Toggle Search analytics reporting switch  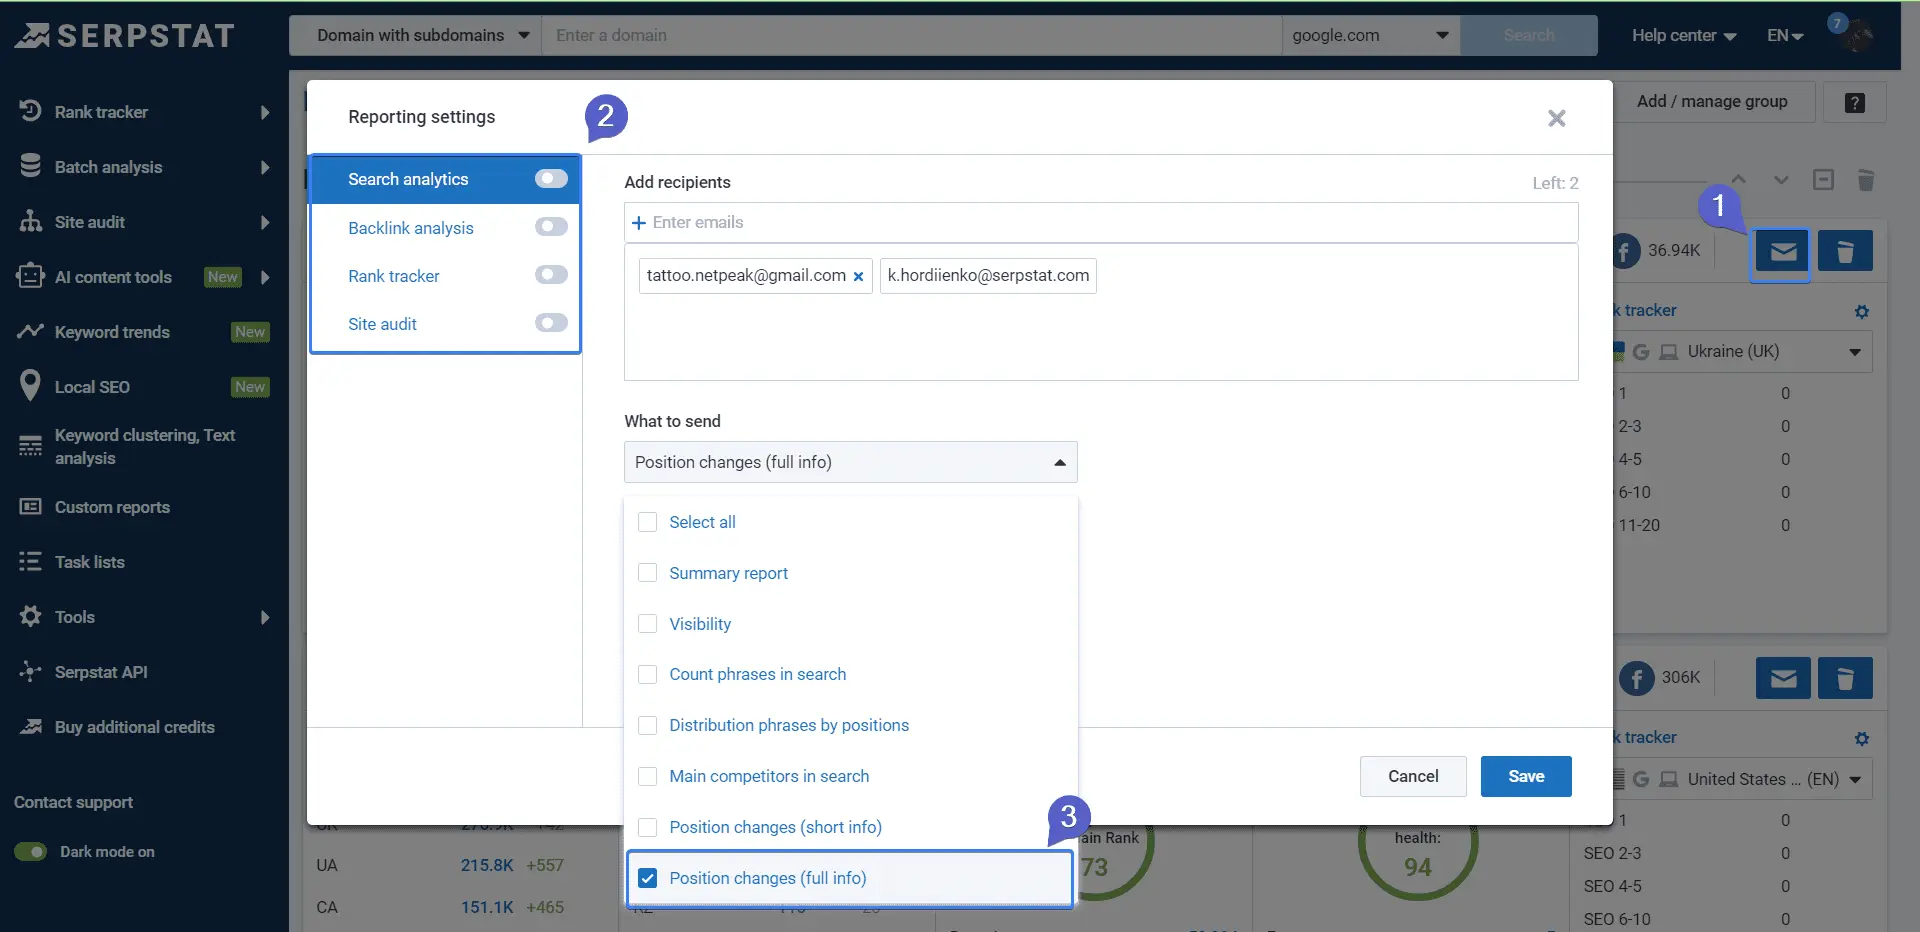tap(551, 178)
